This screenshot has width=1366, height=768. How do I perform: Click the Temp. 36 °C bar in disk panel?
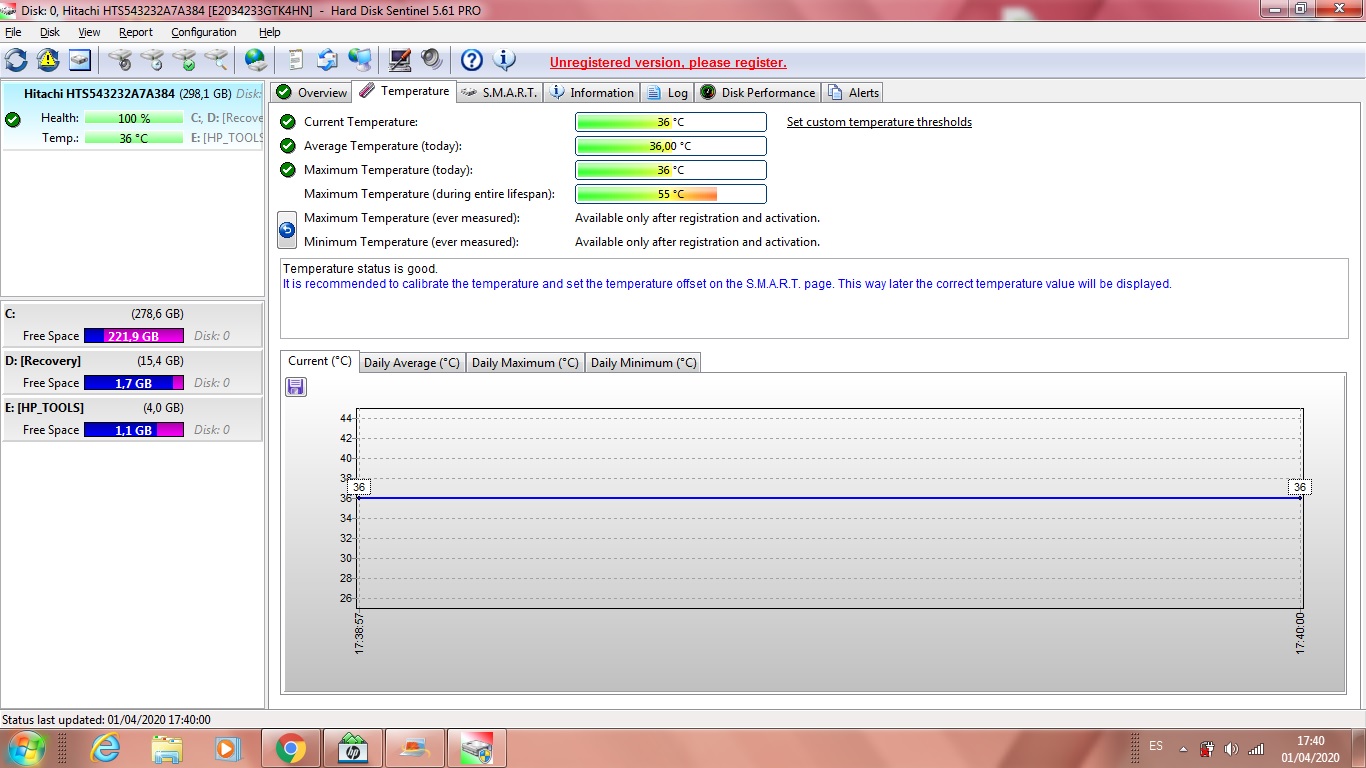[134, 138]
